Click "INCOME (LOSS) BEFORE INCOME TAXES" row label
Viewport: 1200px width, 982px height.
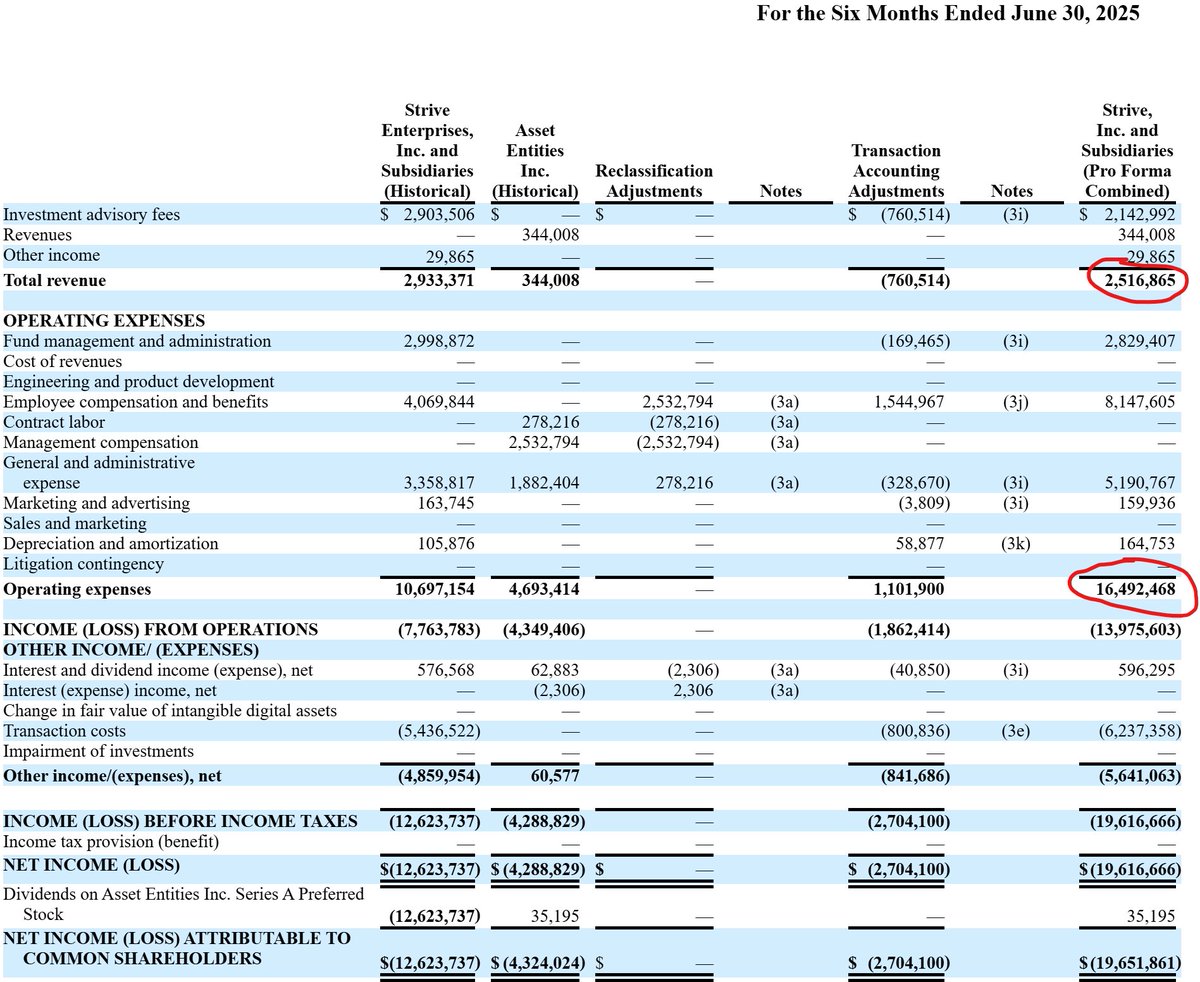(x=180, y=821)
